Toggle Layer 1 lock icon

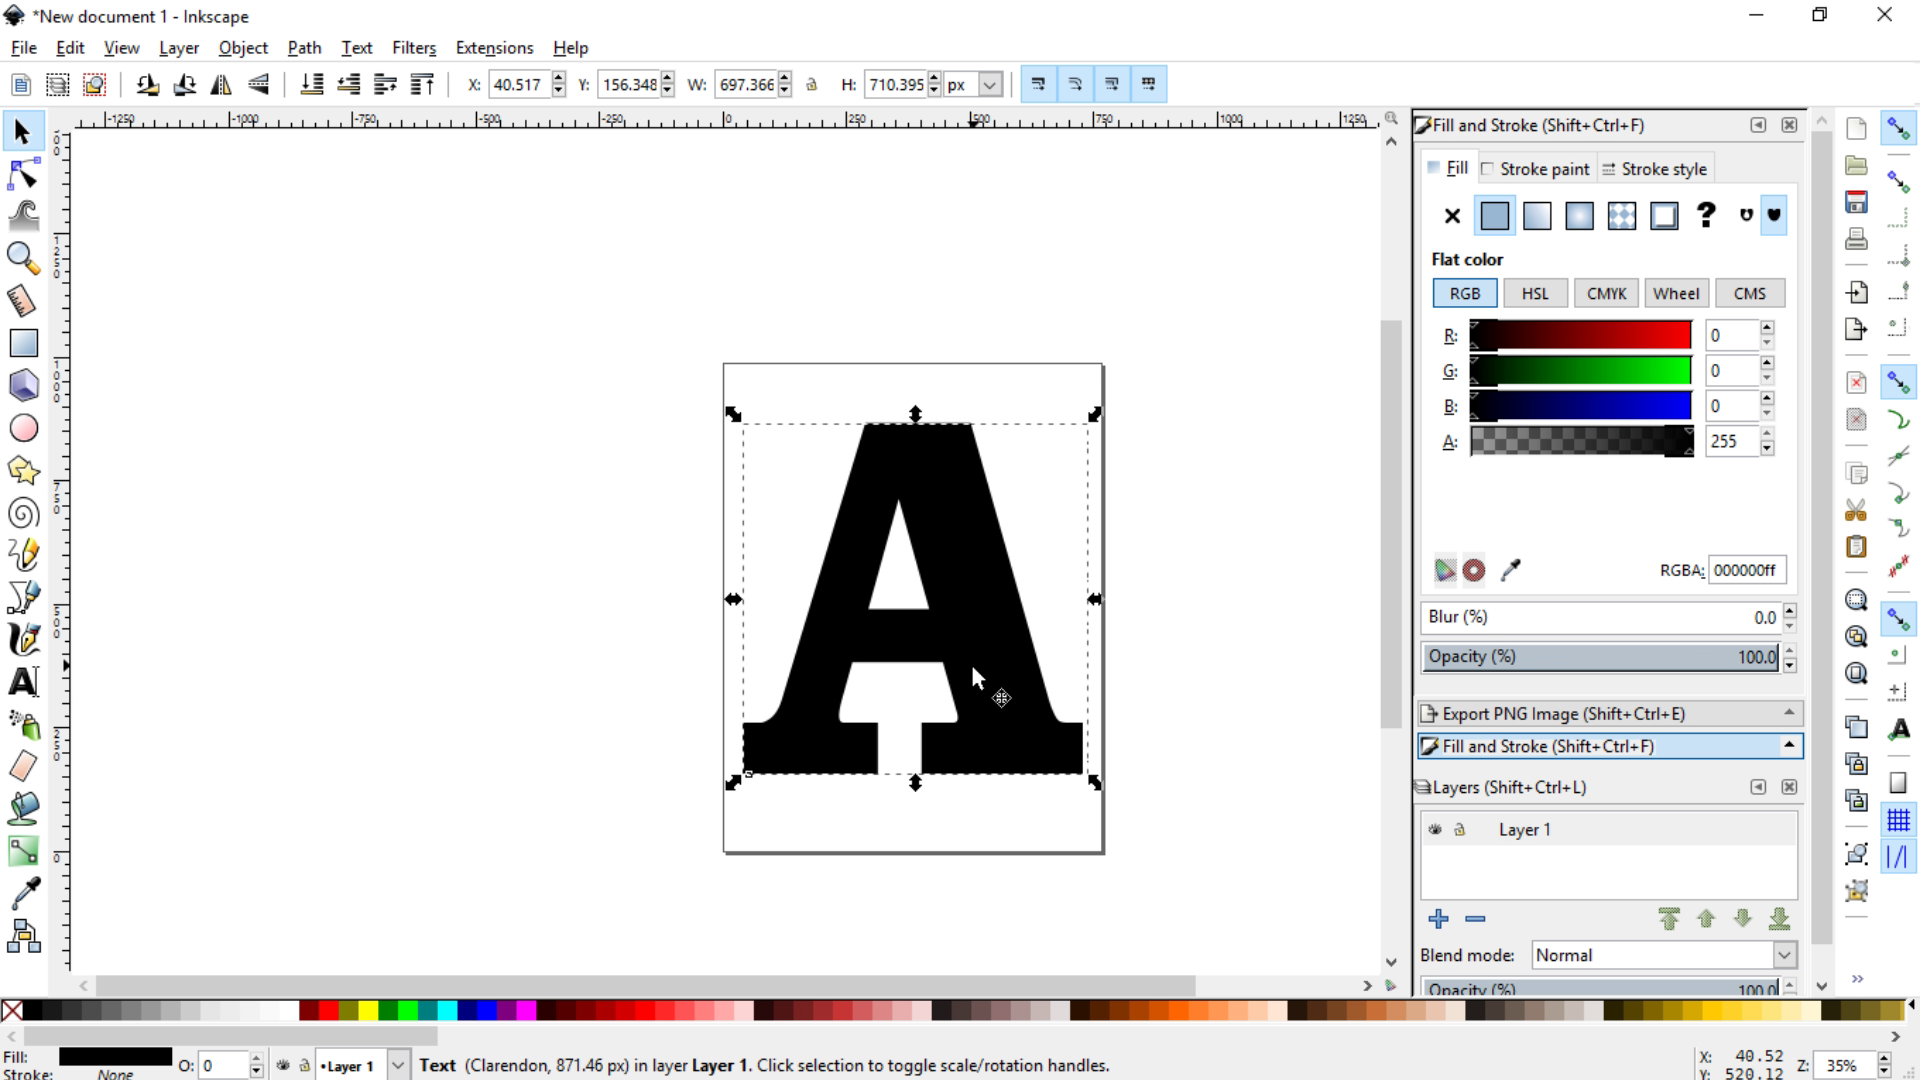point(1460,830)
